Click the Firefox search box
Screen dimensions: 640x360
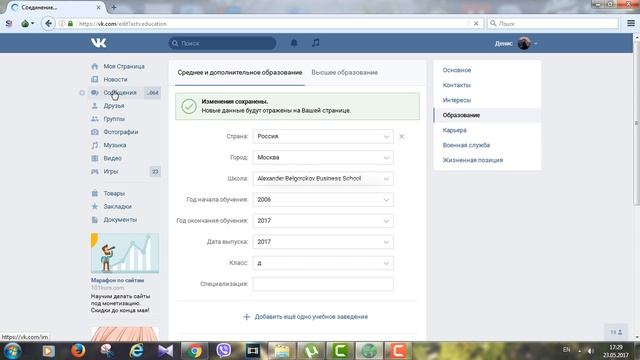click(553, 24)
